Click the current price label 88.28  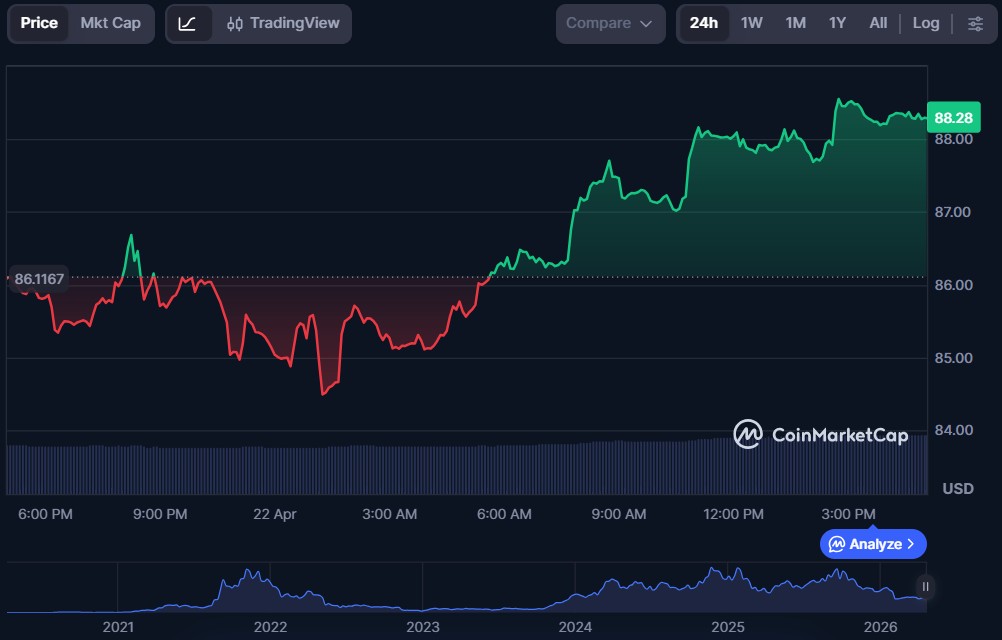[x=954, y=118]
